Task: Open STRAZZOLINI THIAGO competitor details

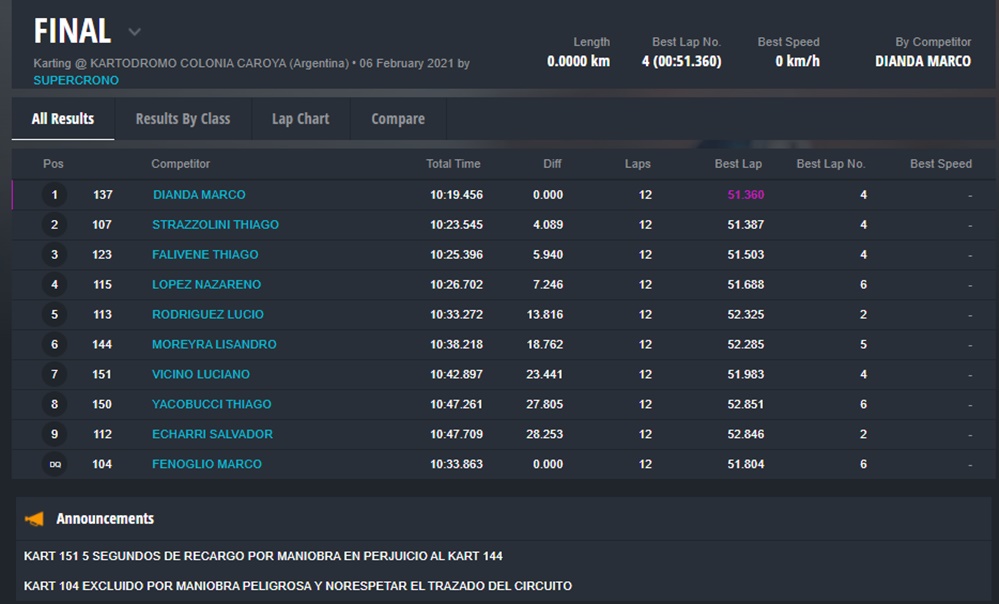Action: click(215, 225)
